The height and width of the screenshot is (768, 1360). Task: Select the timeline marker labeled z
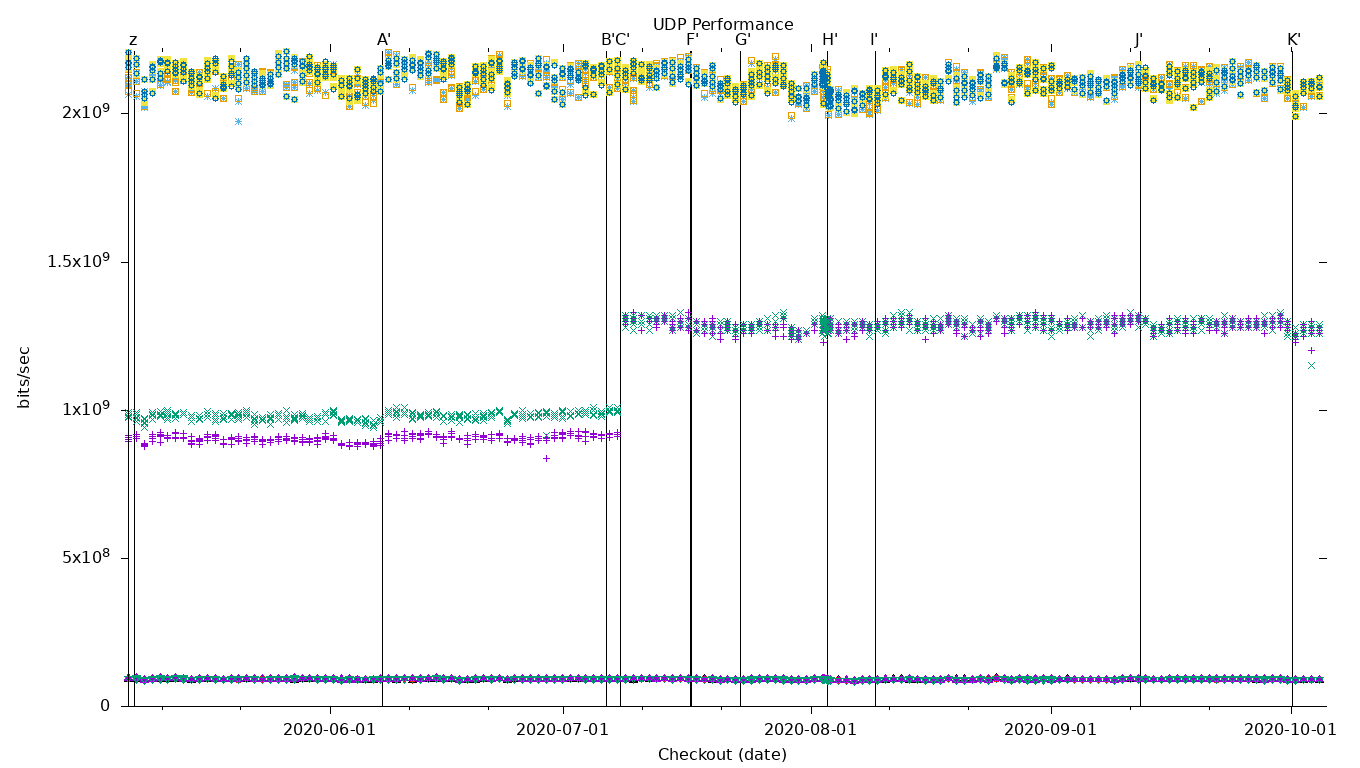point(133,41)
